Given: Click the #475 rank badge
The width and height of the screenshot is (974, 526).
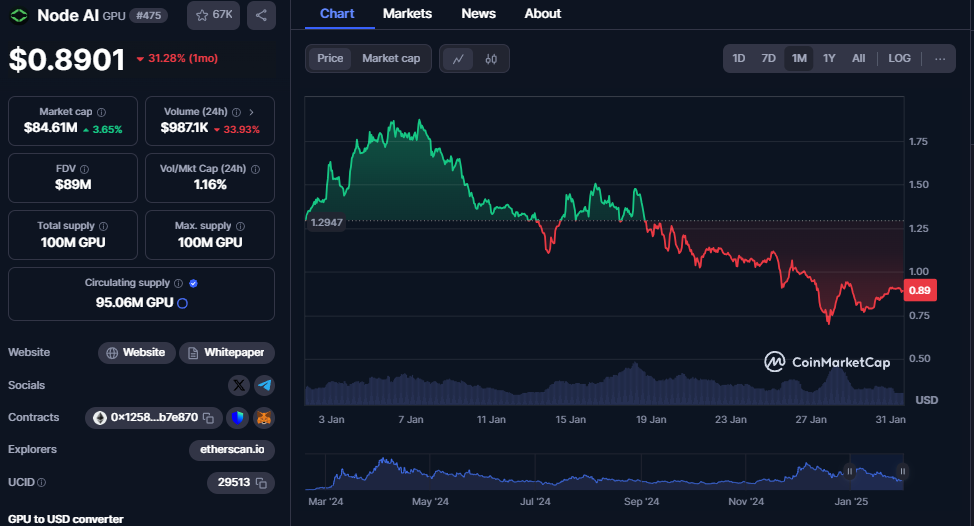Looking at the screenshot, I should (148, 16).
